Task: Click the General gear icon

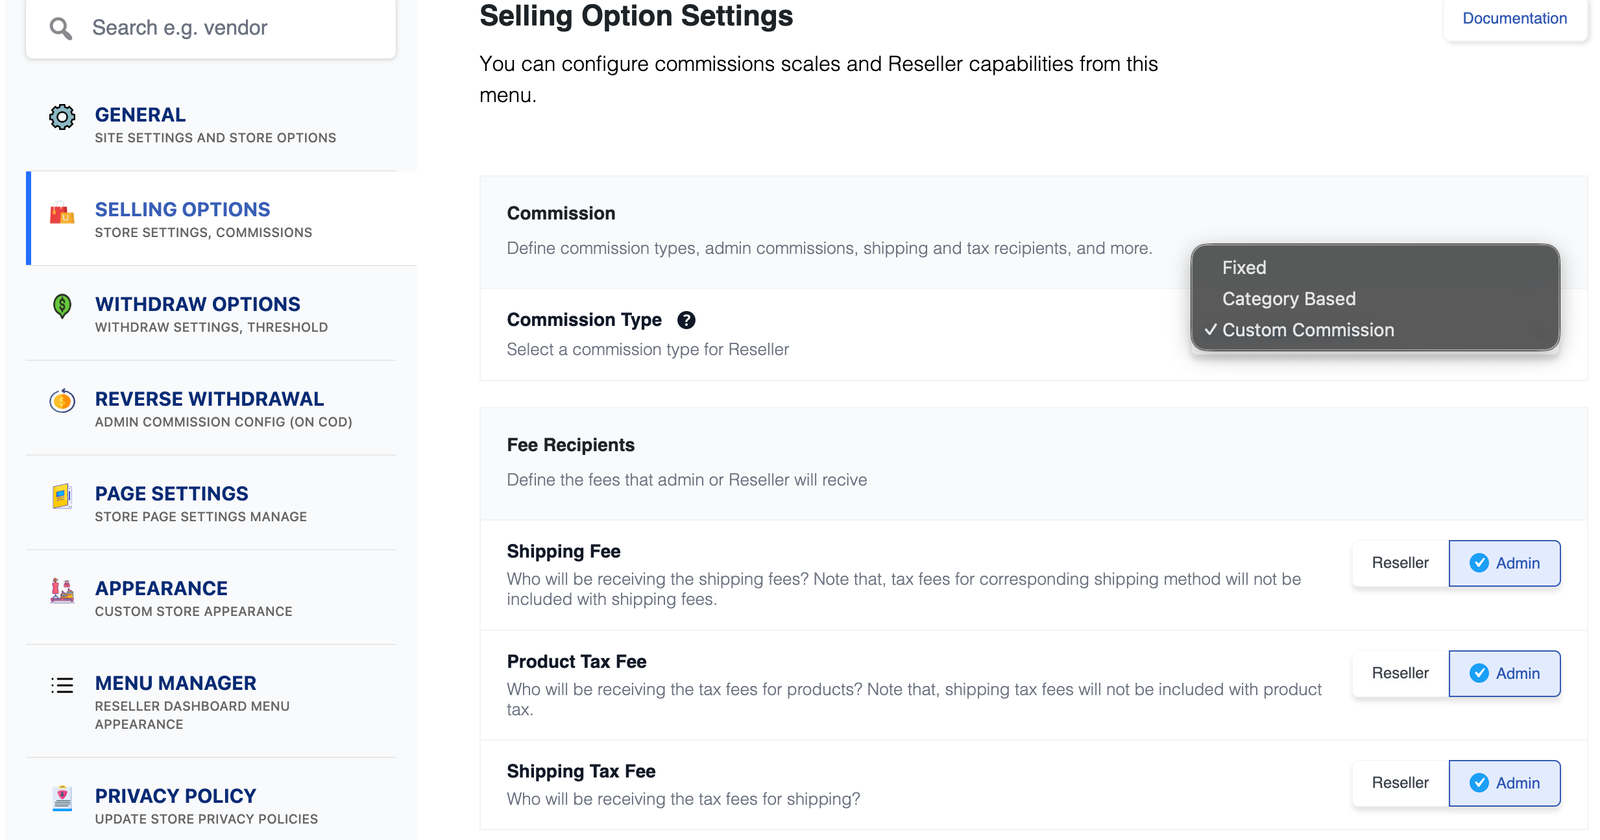Action: point(62,117)
